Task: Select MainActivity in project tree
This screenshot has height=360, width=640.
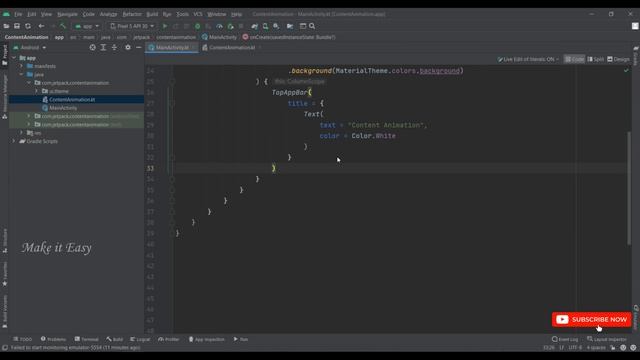Action: click(x=63, y=108)
